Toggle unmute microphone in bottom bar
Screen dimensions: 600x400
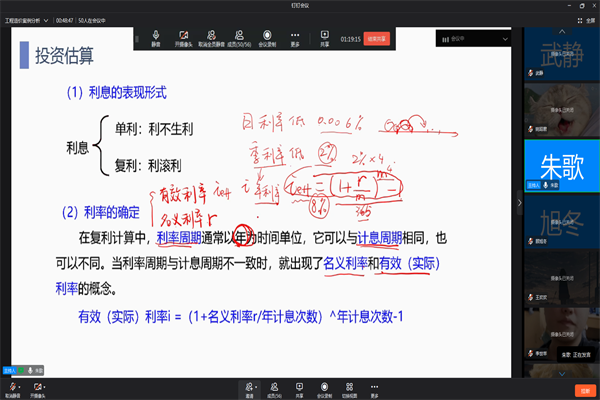(x=13, y=390)
